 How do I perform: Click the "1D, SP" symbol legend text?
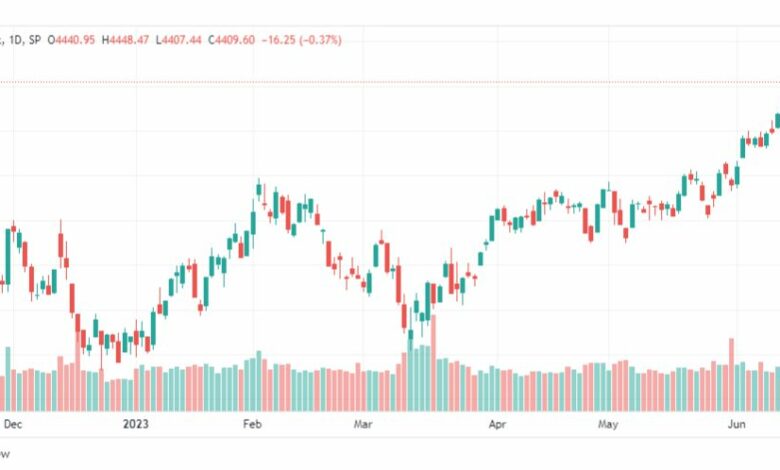[x=21, y=39]
